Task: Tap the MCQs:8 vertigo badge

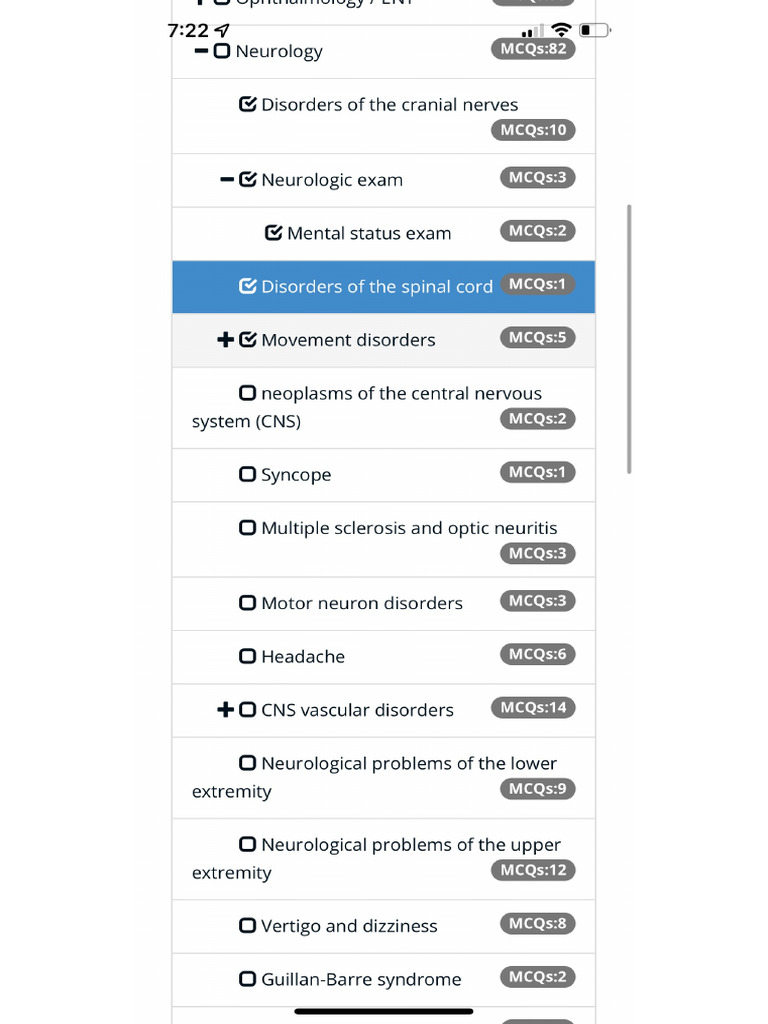Action: [x=537, y=924]
